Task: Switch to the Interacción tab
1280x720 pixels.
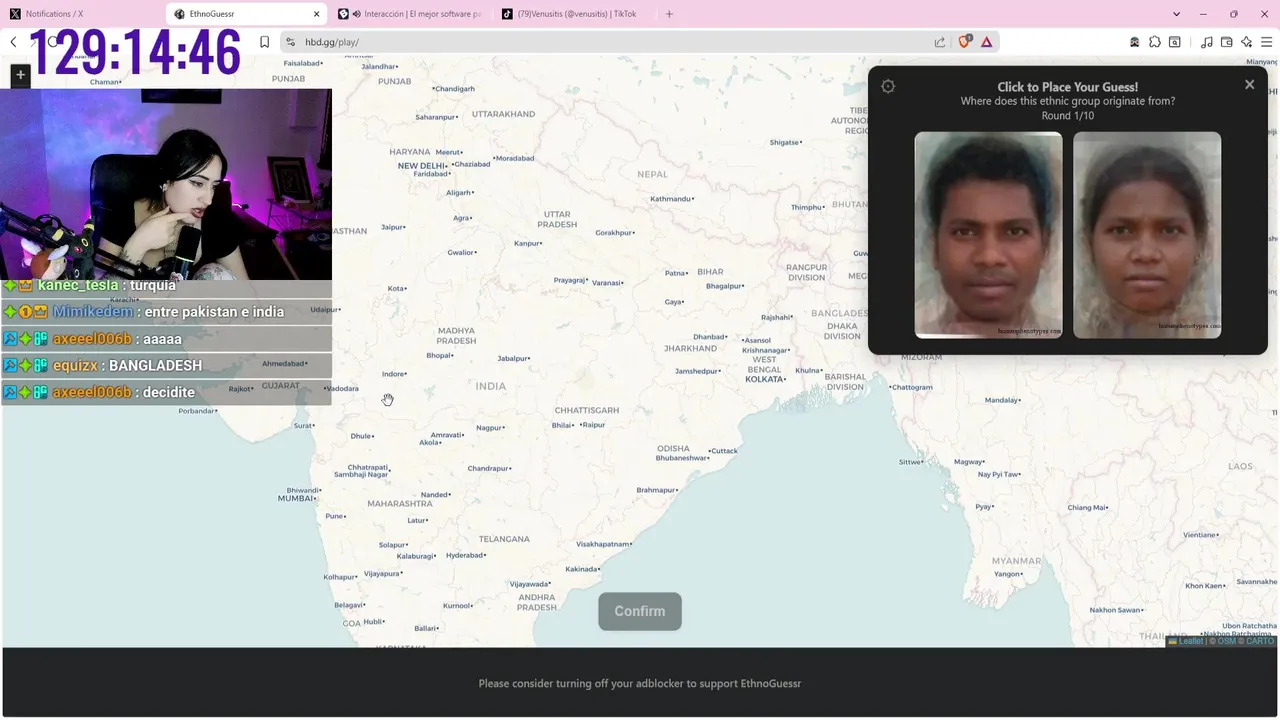Action: 410,14
